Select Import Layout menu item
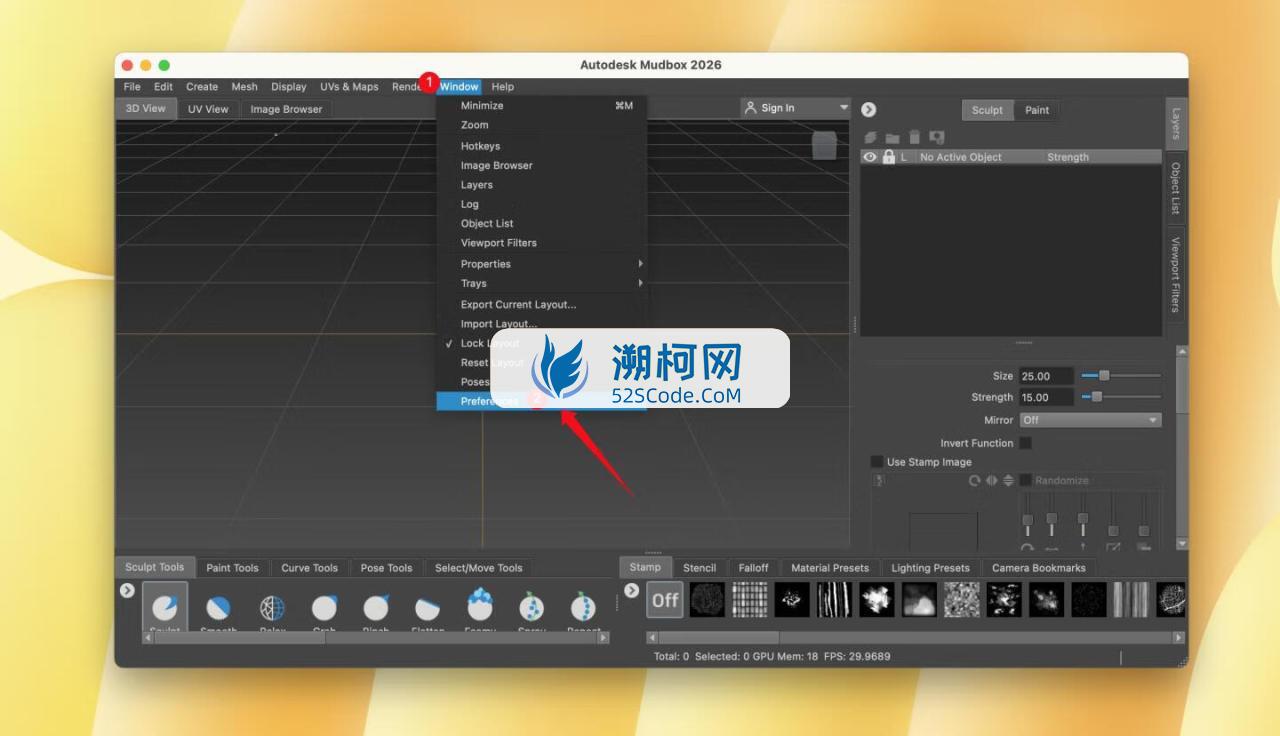Viewport: 1280px width, 736px height. 541,324
